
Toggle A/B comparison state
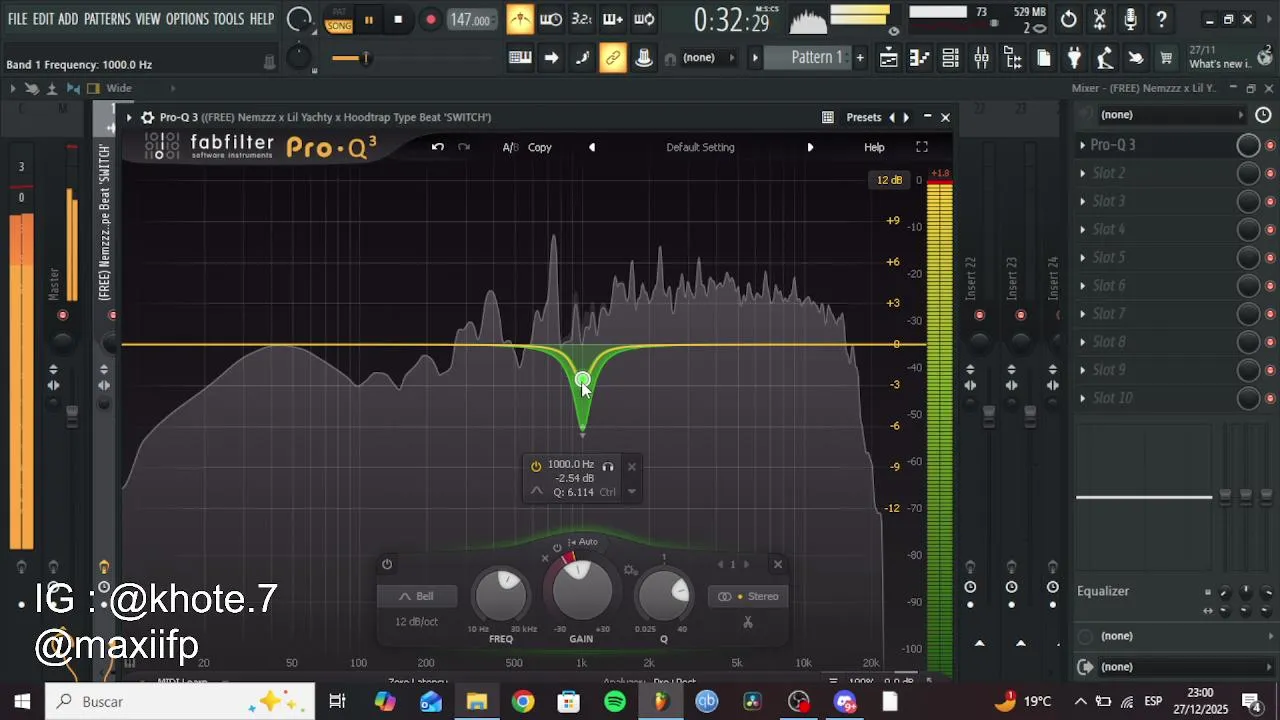click(510, 147)
